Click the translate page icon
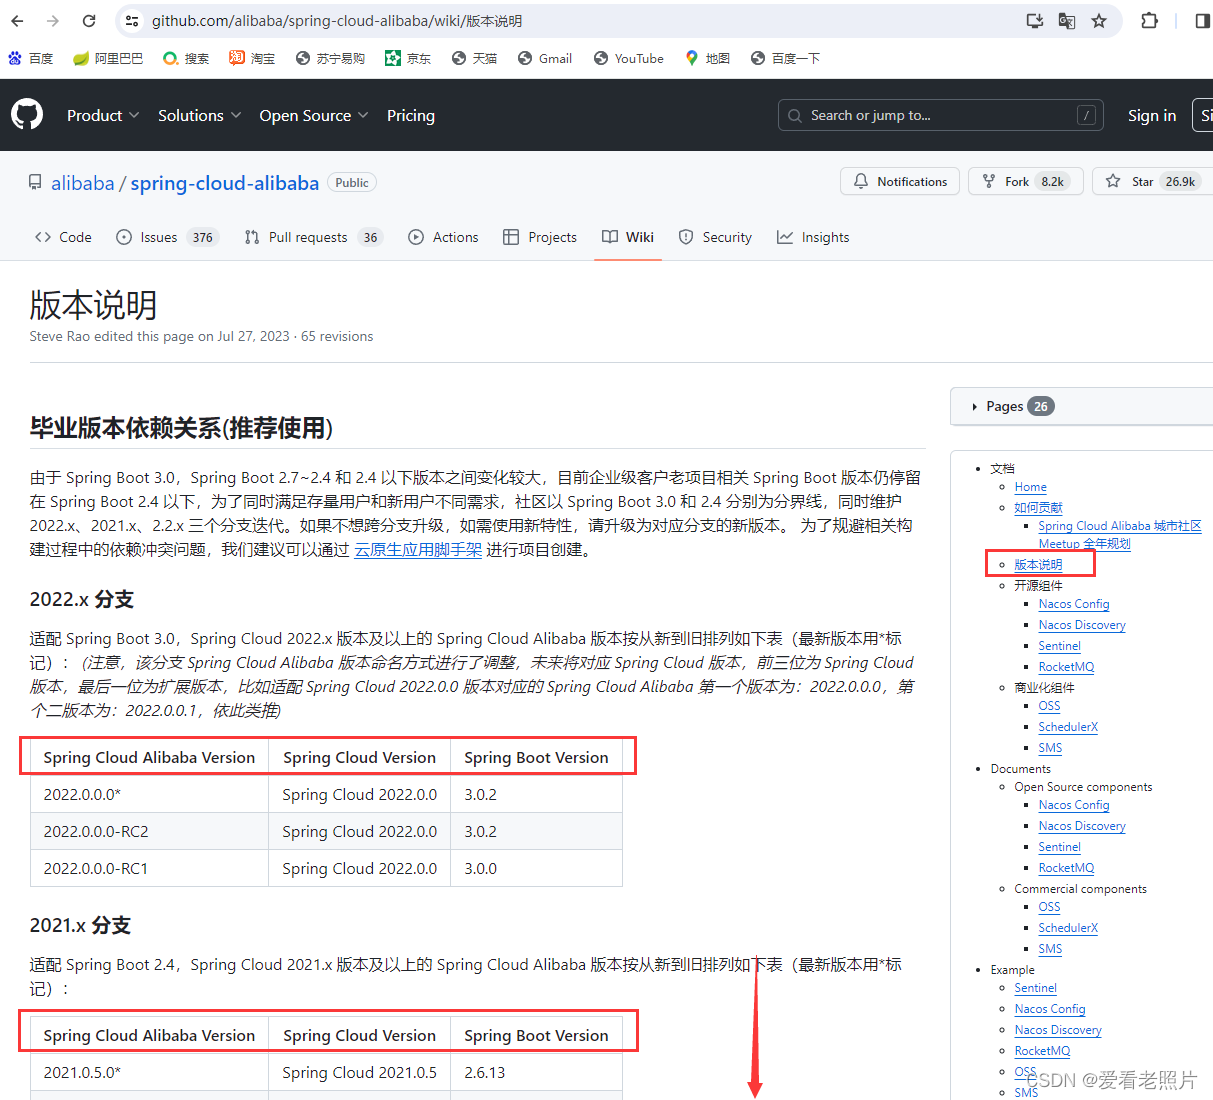The width and height of the screenshot is (1213, 1100). click(x=1067, y=21)
